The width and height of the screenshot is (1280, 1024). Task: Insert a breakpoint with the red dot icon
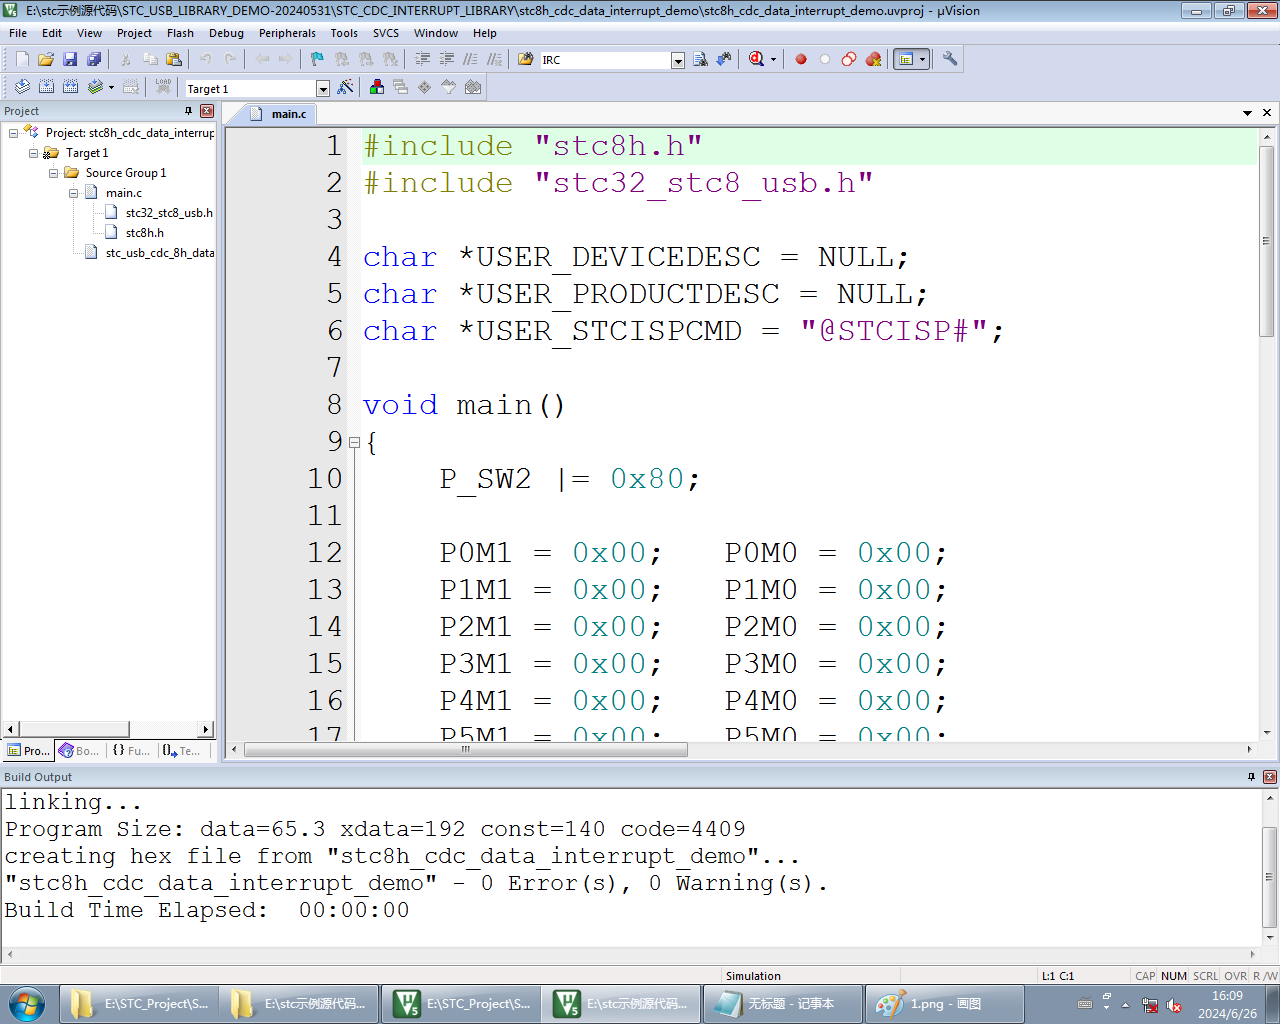(x=801, y=60)
